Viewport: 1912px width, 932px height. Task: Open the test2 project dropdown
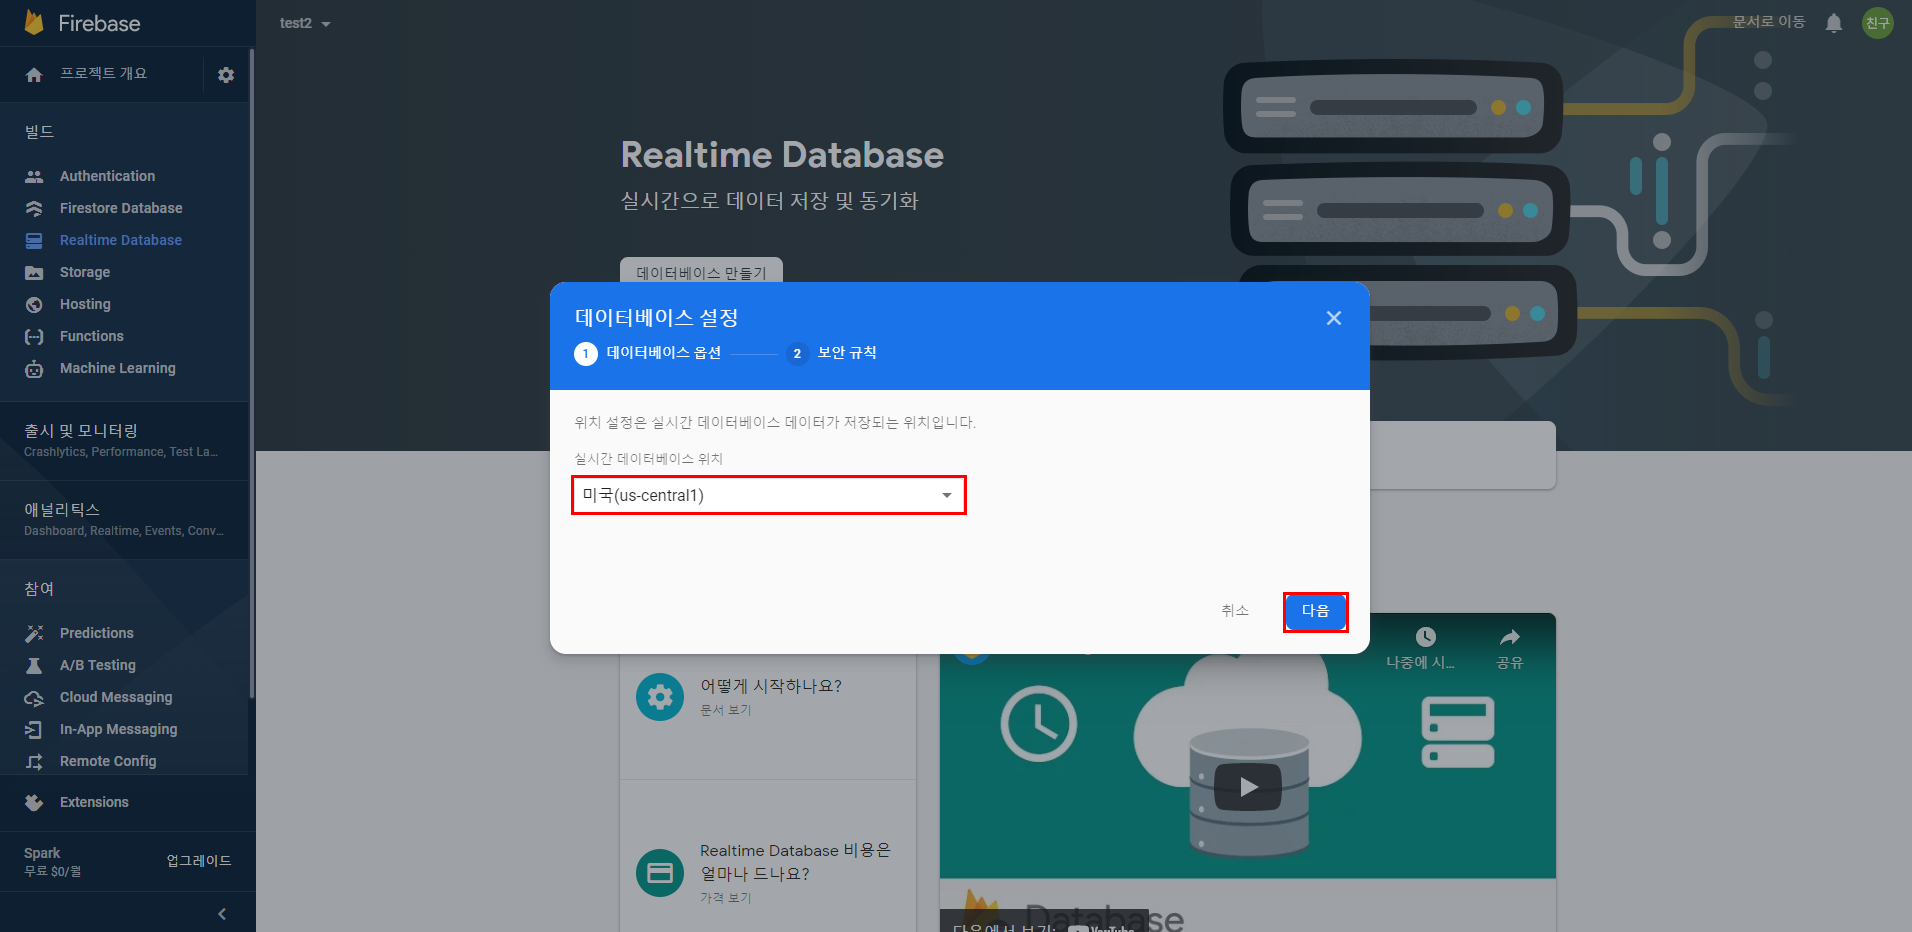click(305, 23)
